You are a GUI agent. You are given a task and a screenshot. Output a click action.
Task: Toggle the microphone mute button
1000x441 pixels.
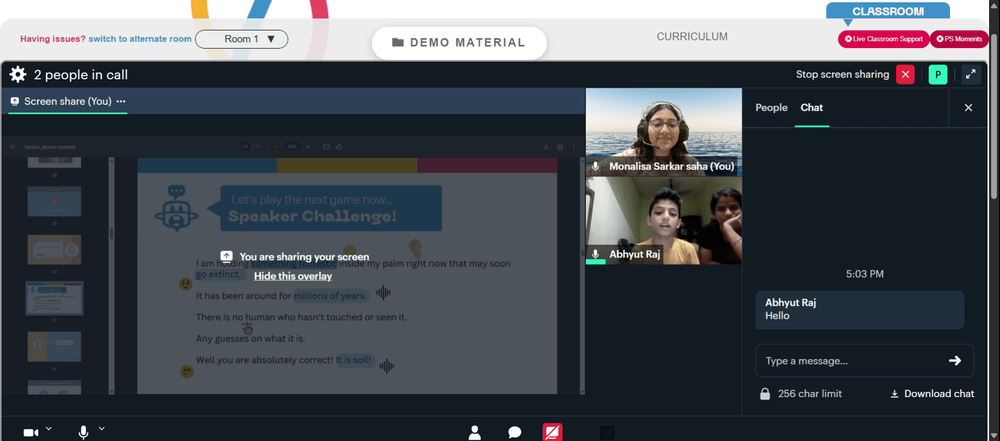point(84,433)
